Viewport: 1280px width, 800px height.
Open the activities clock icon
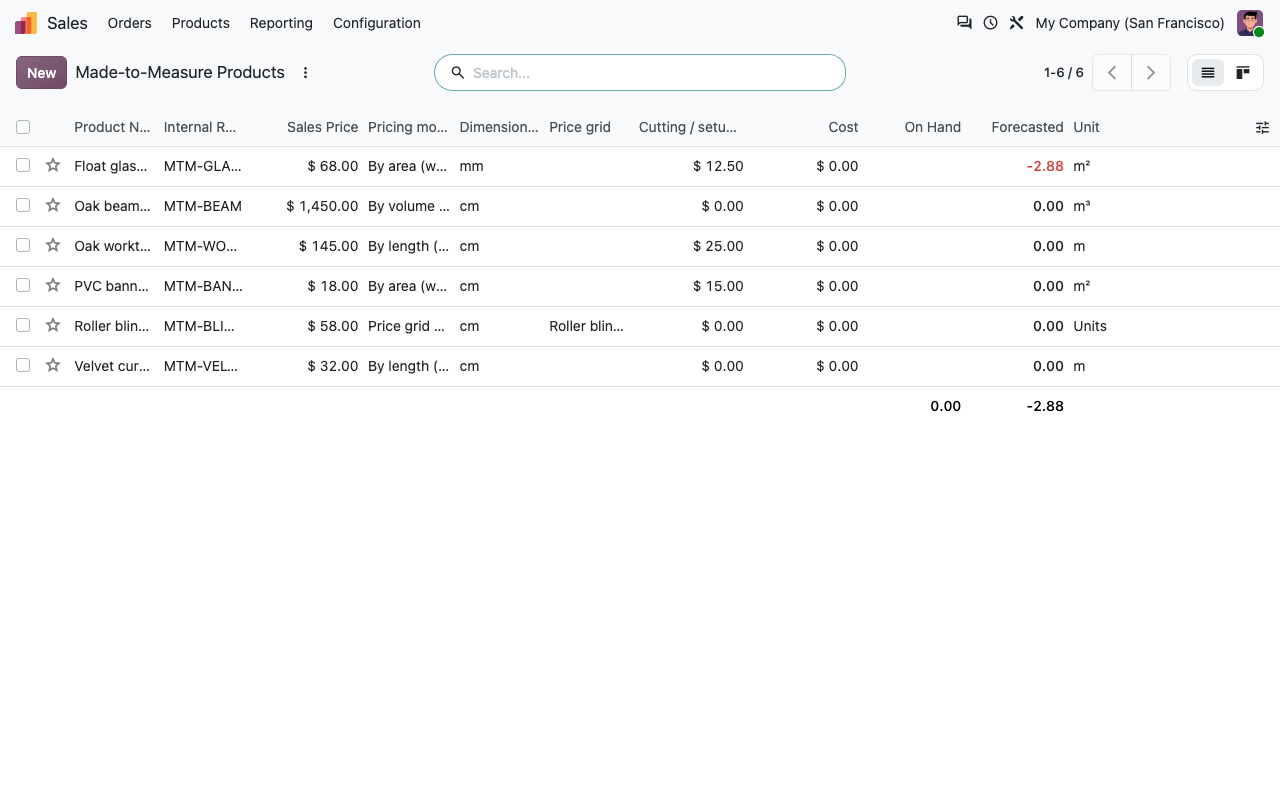pos(990,22)
